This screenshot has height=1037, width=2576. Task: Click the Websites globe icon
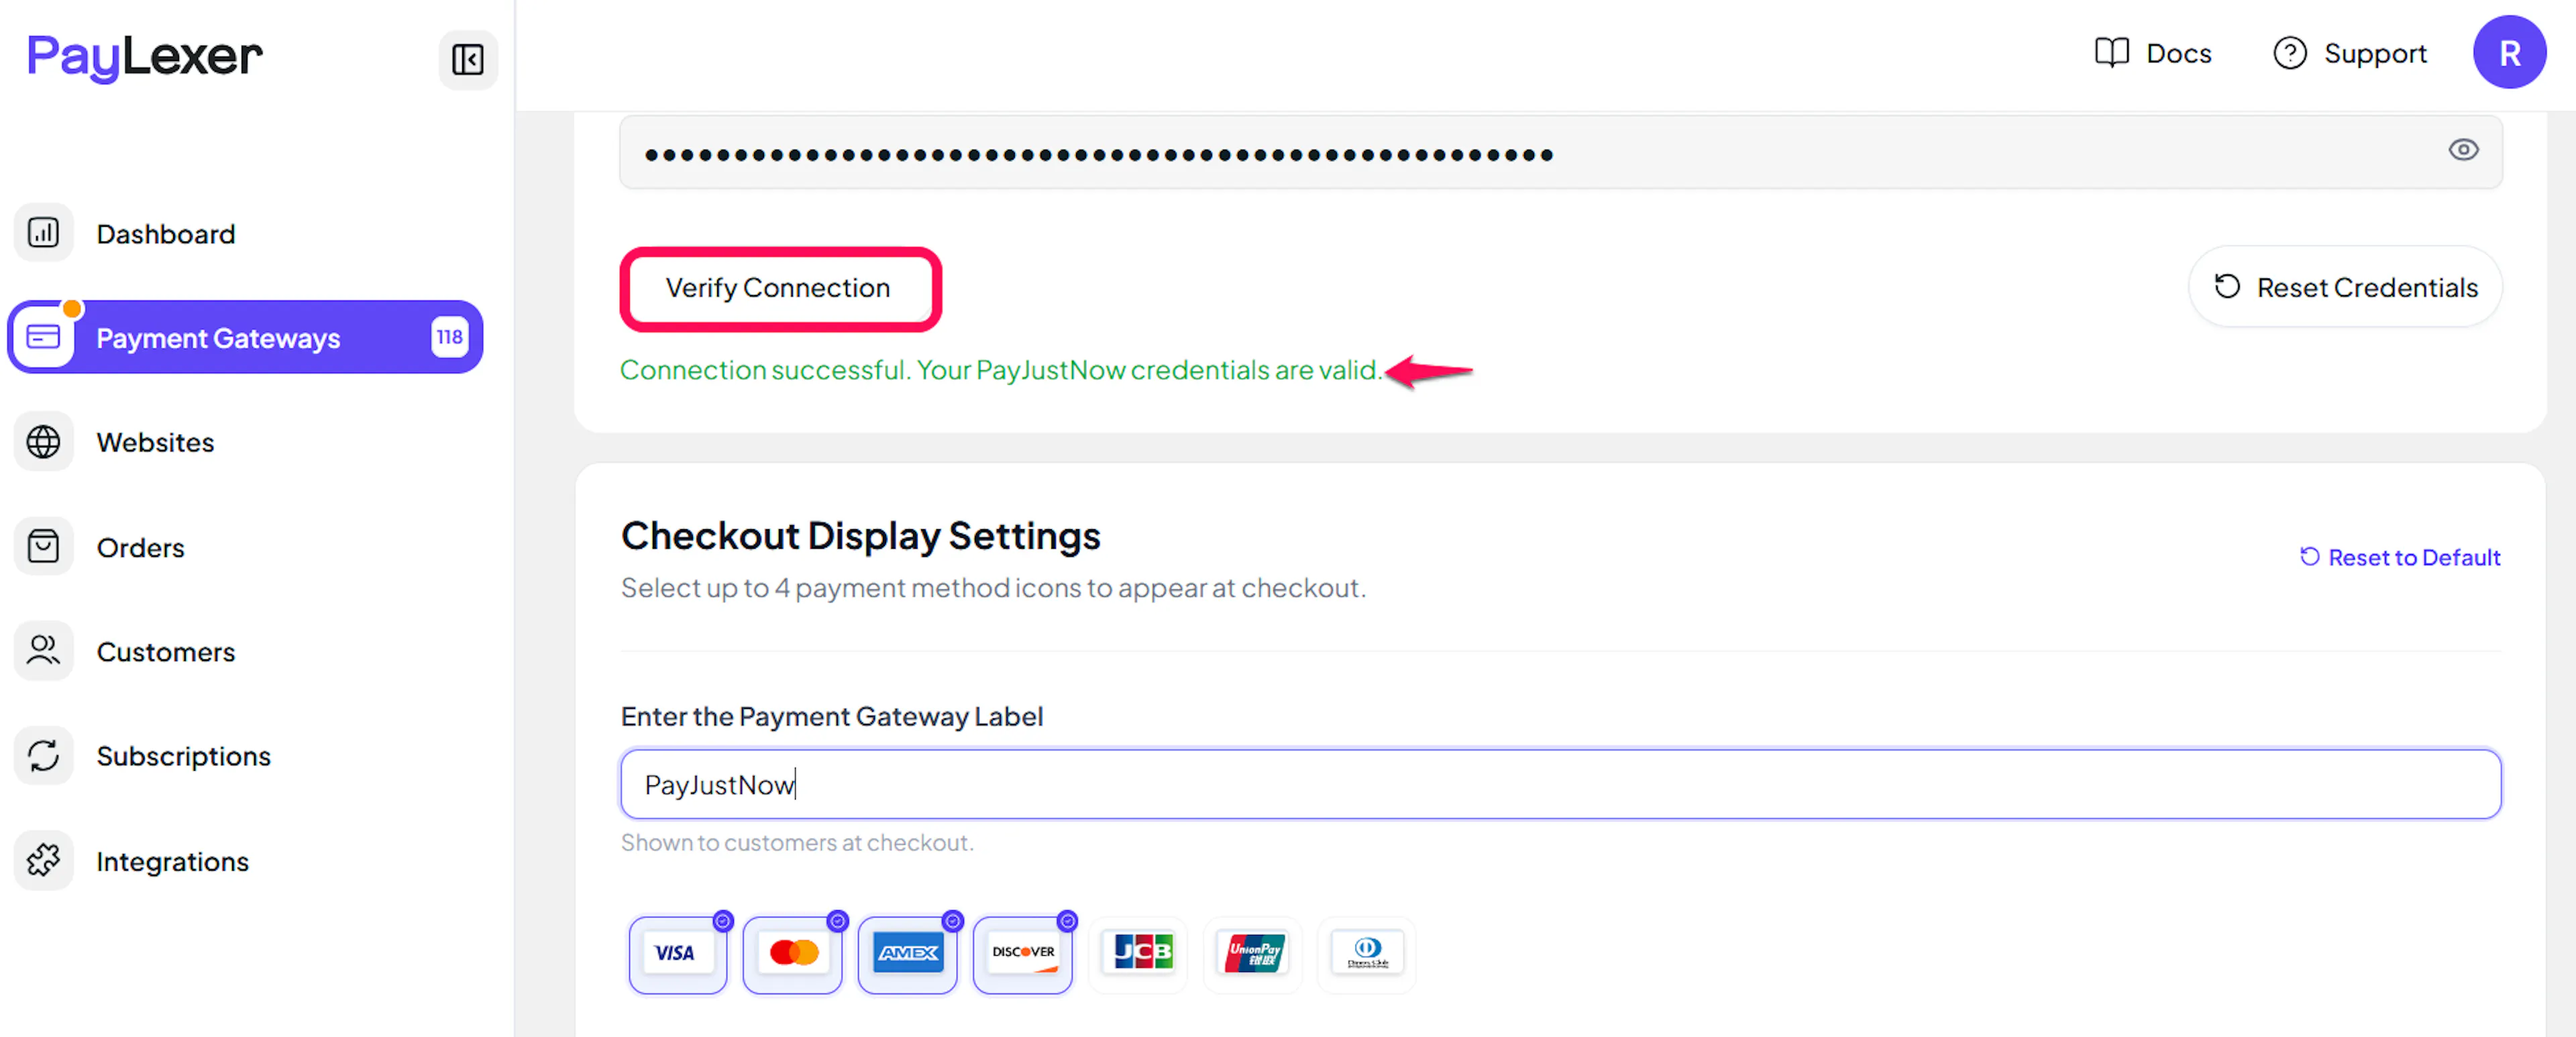43,442
